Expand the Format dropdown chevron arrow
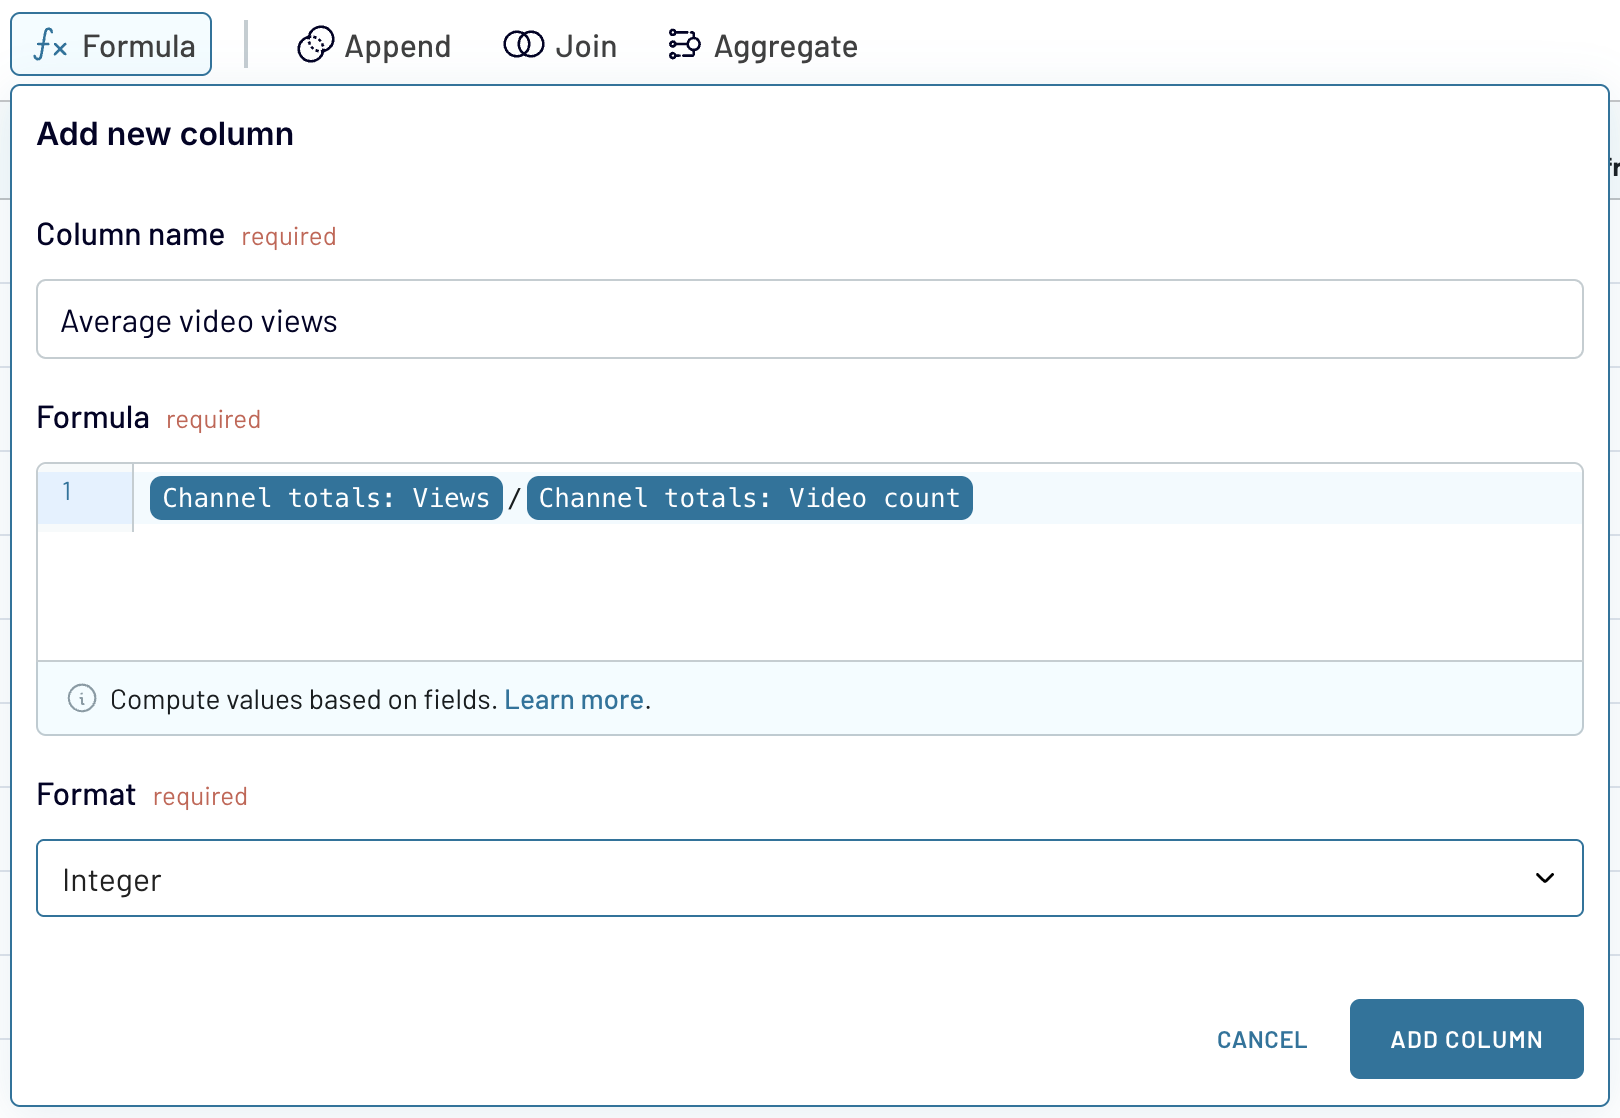This screenshot has width=1620, height=1118. (1544, 878)
